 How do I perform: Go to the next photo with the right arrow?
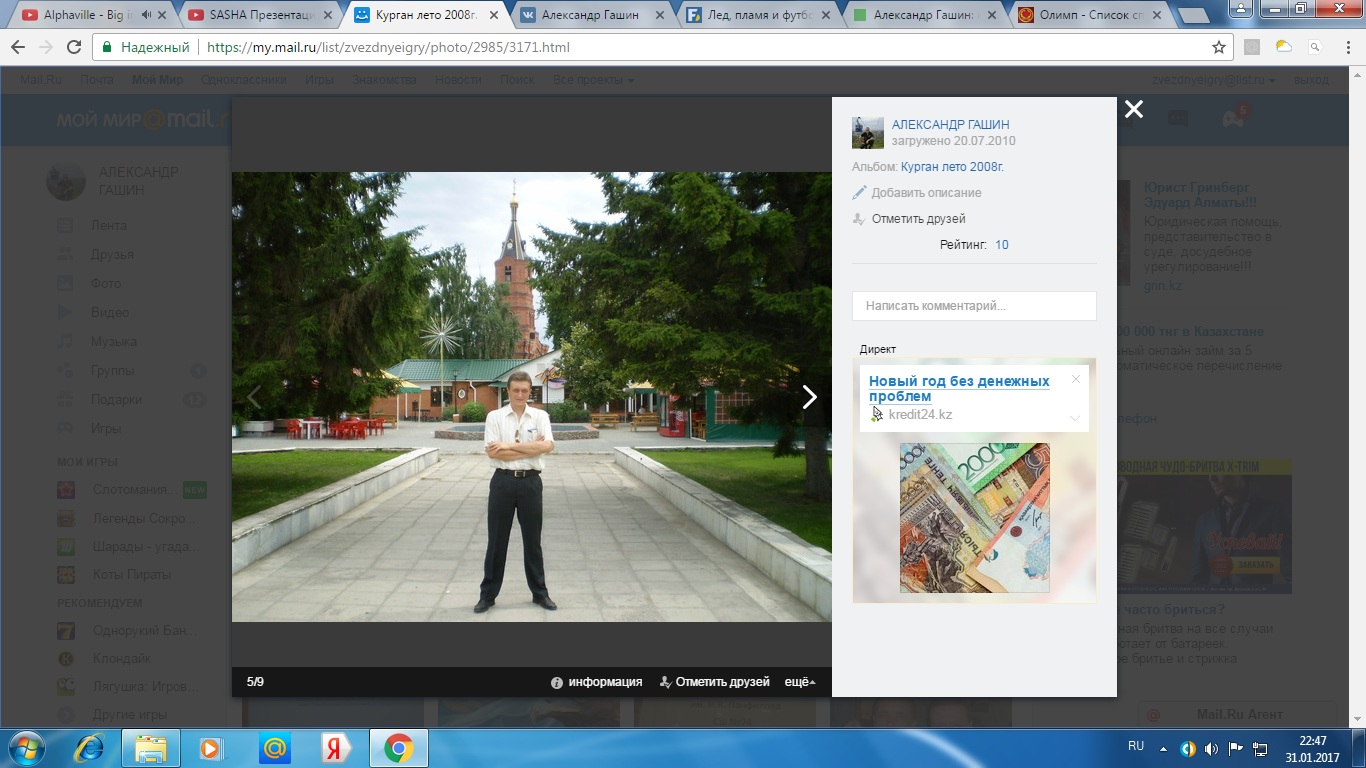point(809,397)
